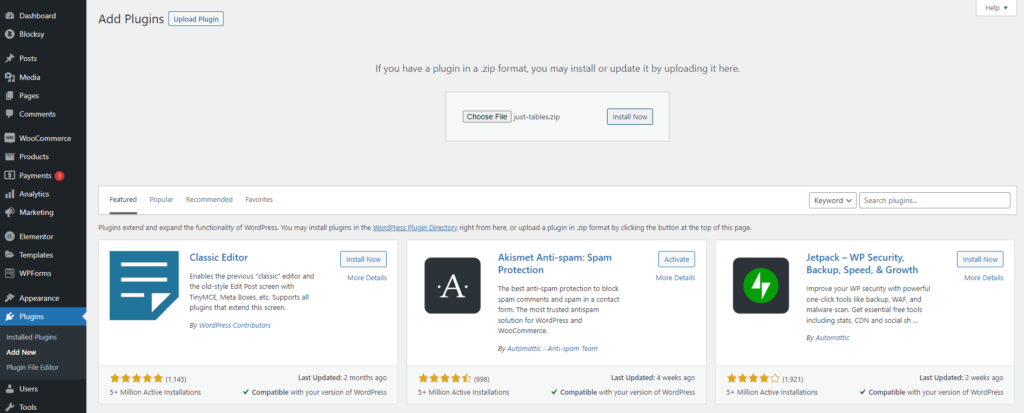Click the Pages icon in sidebar
This screenshot has width=1024, height=413.
(9, 95)
